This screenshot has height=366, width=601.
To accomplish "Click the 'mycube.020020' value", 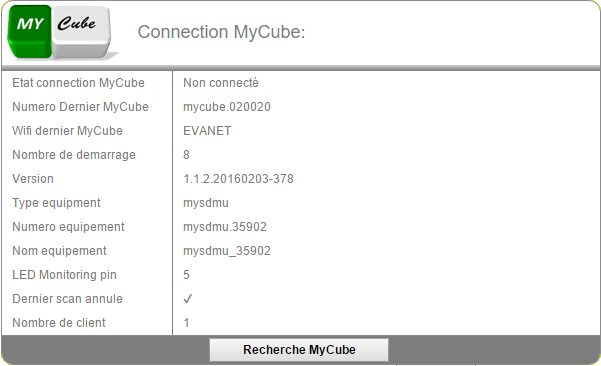I will (227, 107).
